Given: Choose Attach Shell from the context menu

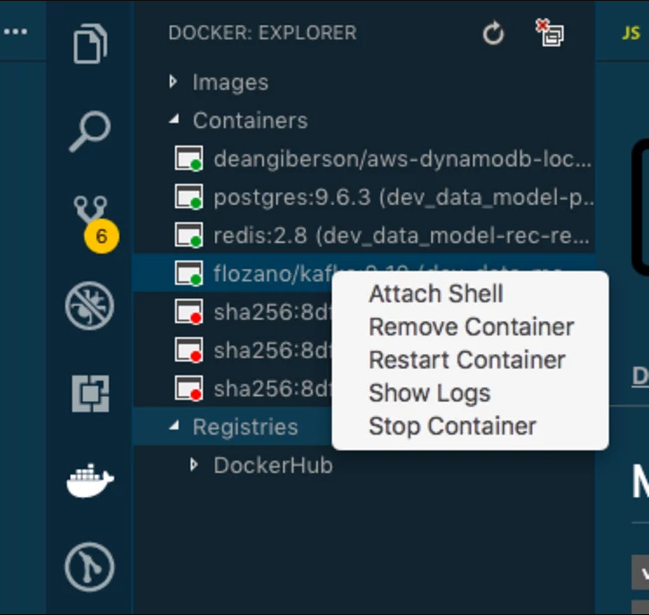Looking at the screenshot, I should 436,294.
